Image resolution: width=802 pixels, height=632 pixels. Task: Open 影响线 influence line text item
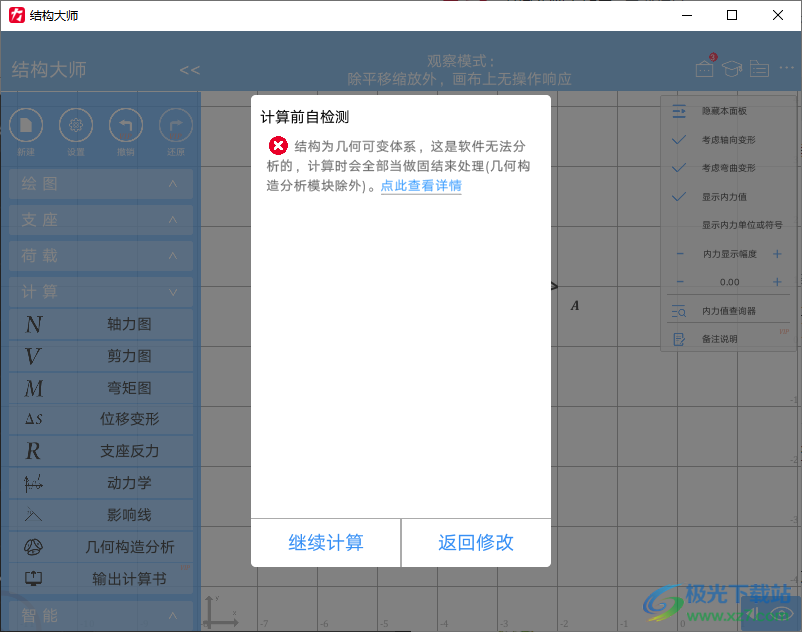click(129, 515)
